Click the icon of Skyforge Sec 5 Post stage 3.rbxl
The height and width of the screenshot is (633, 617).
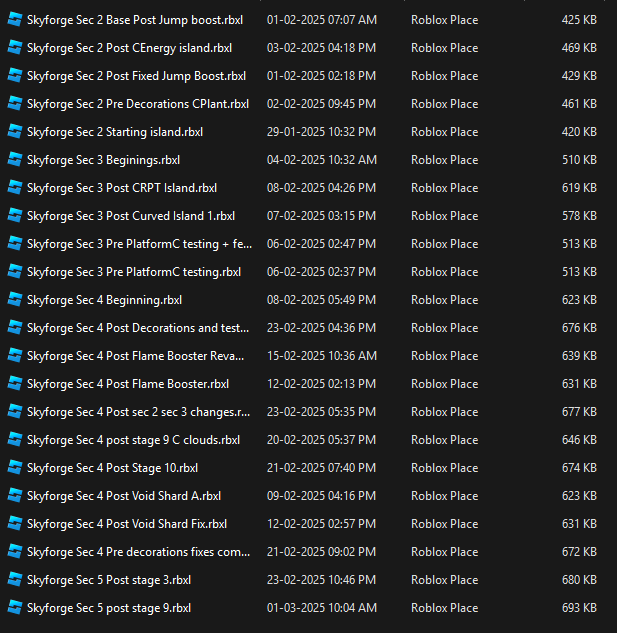[15, 580]
